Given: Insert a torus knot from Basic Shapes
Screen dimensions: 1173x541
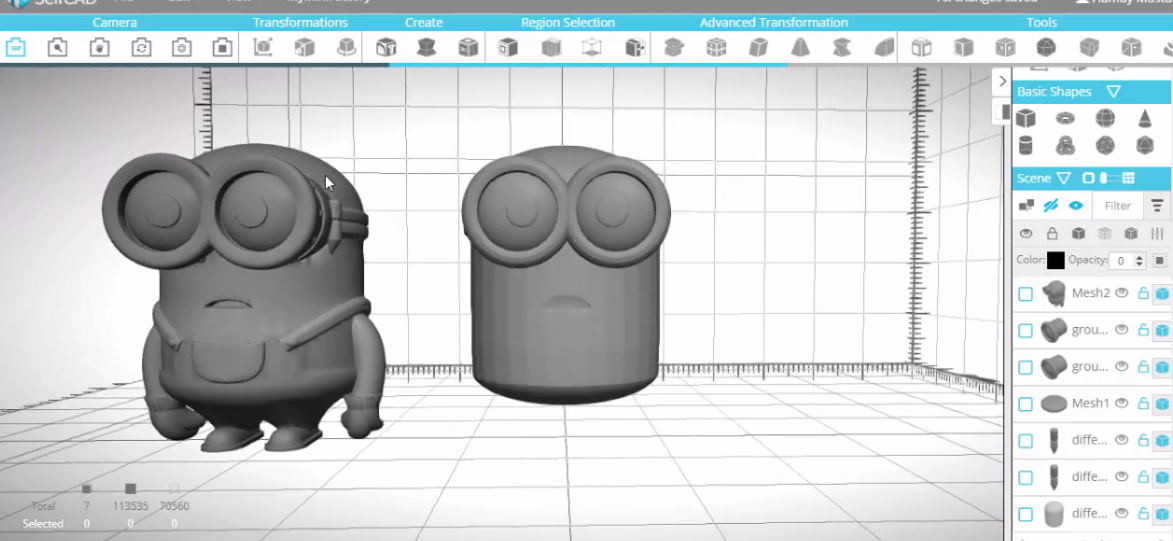Looking at the screenshot, I should [1065, 144].
